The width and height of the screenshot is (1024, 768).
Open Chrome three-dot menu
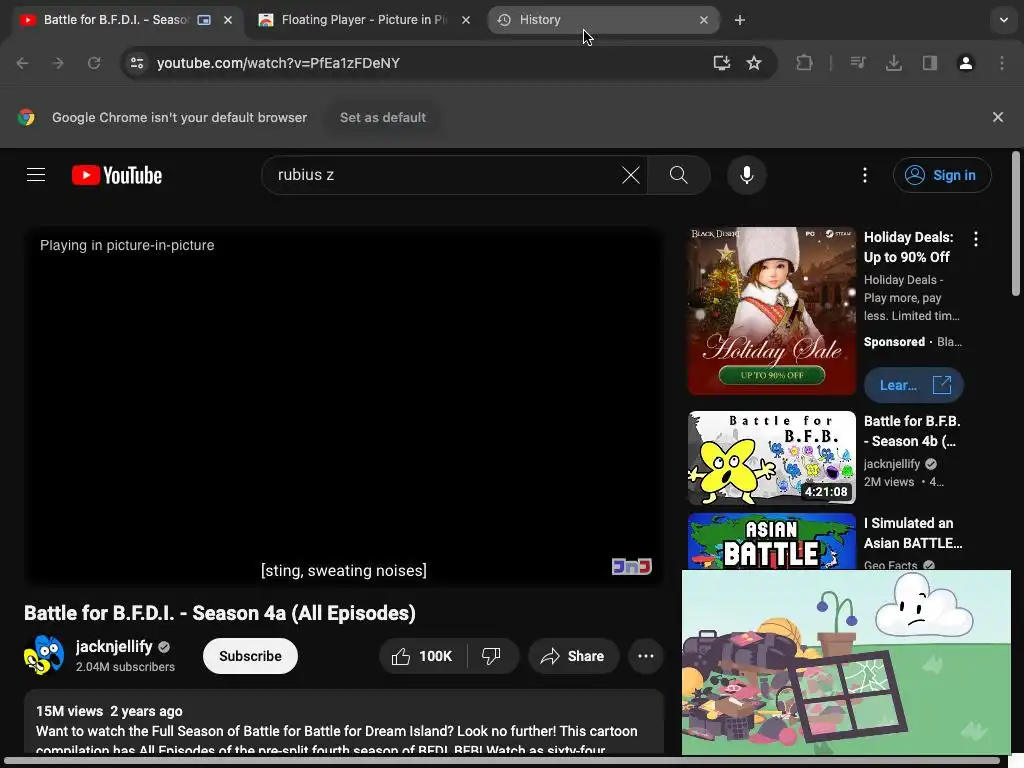[x=1002, y=63]
